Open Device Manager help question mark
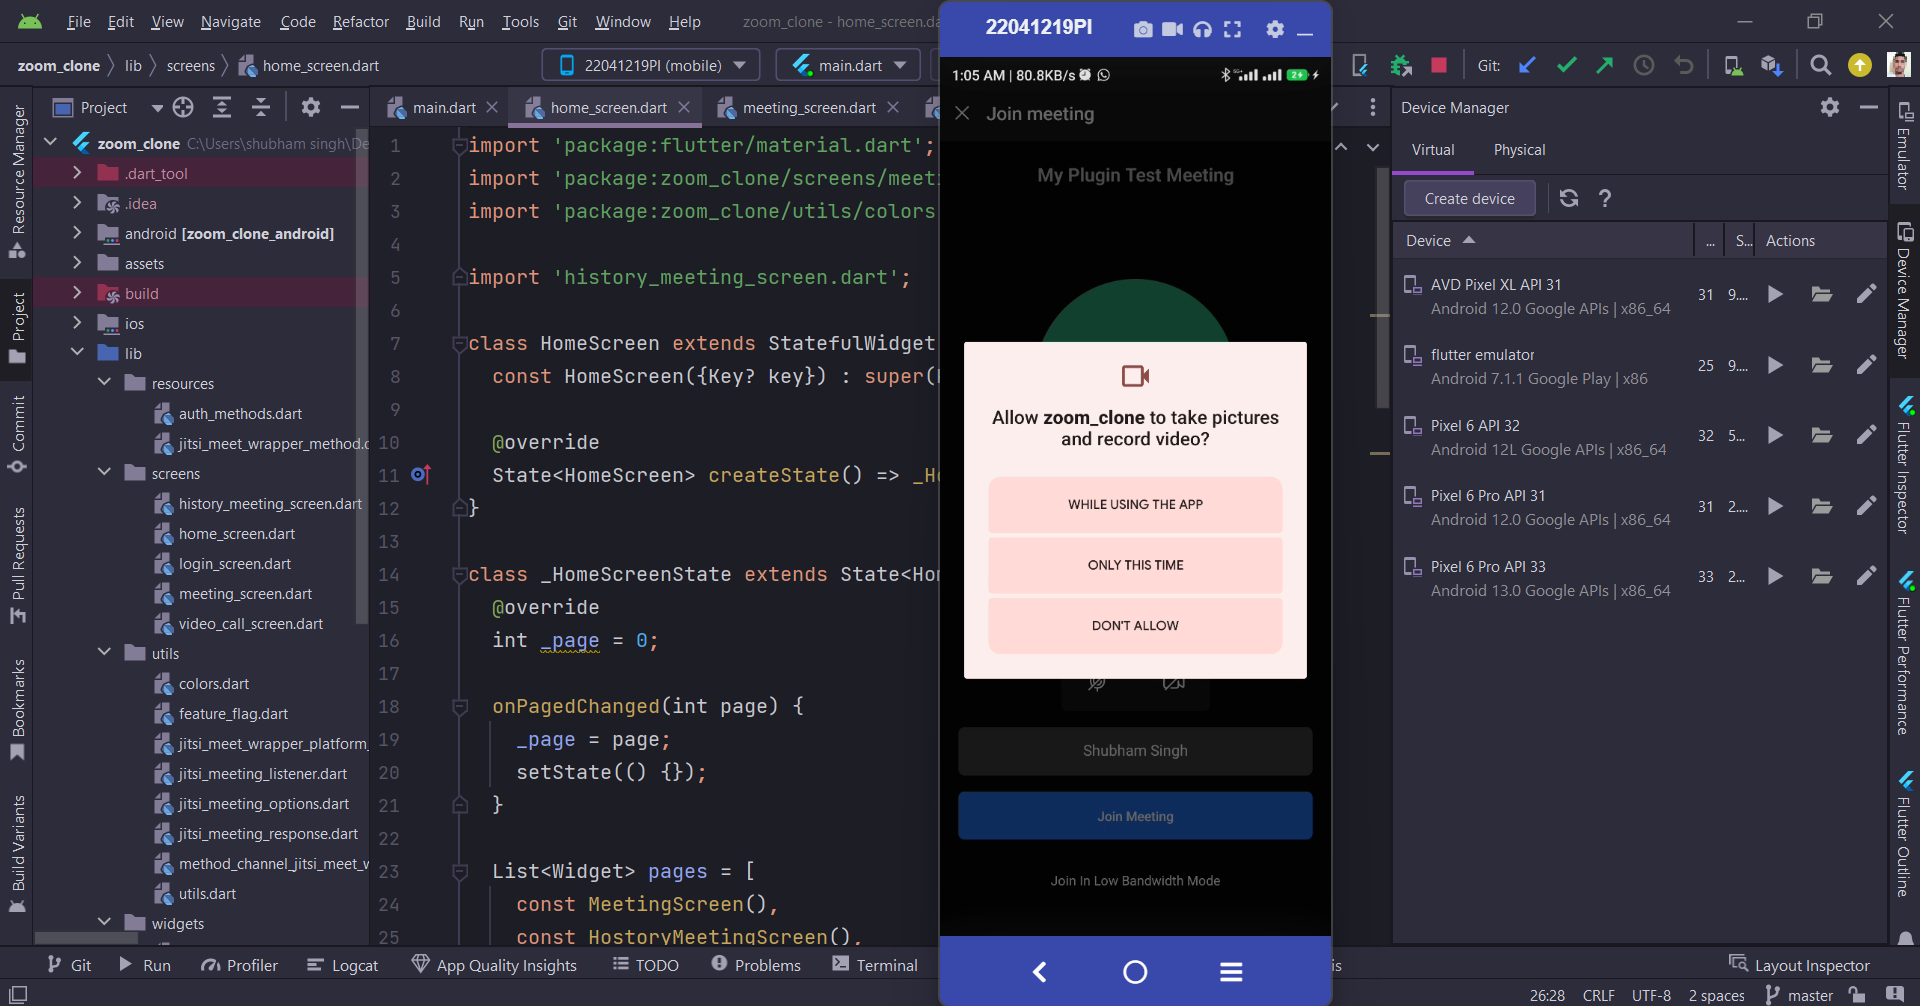1920x1006 pixels. pyautogui.click(x=1605, y=198)
